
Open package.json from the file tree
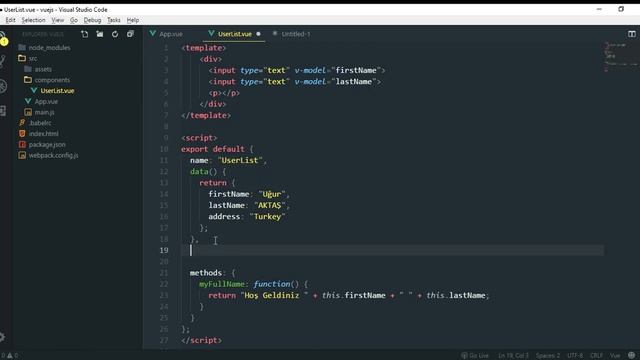[47, 144]
